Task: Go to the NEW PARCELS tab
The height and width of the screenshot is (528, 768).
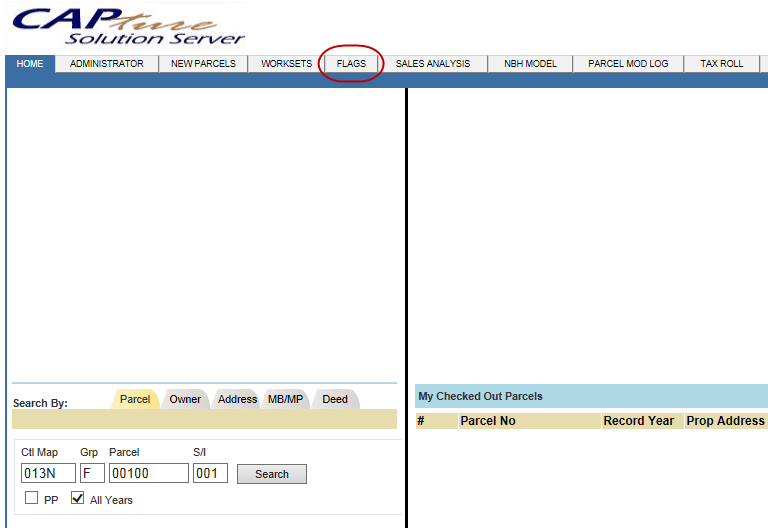Action: click(203, 64)
